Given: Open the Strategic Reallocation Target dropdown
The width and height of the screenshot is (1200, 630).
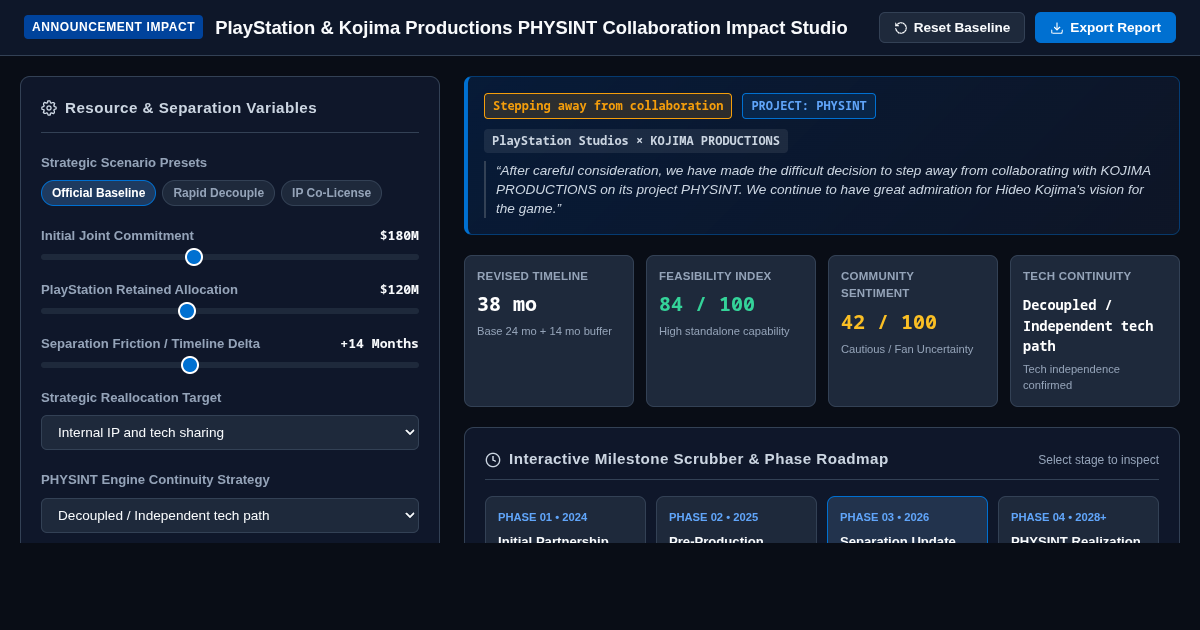Looking at the screenshot, I should pyautogui.click(x=230, y=433).
